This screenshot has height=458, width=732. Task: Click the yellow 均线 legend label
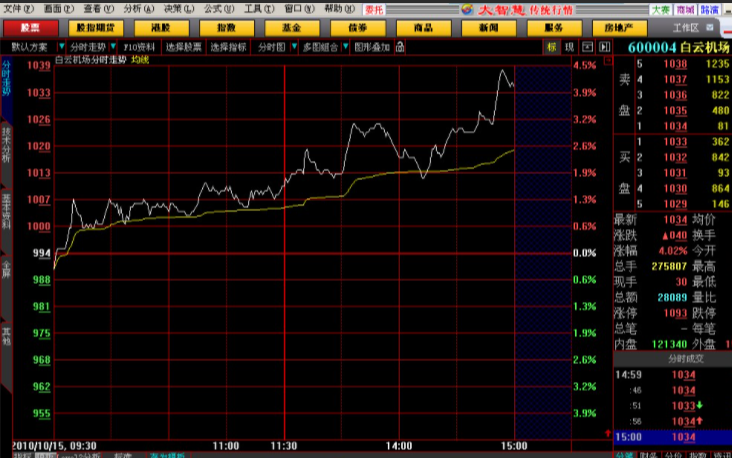(x=140, y=60)
